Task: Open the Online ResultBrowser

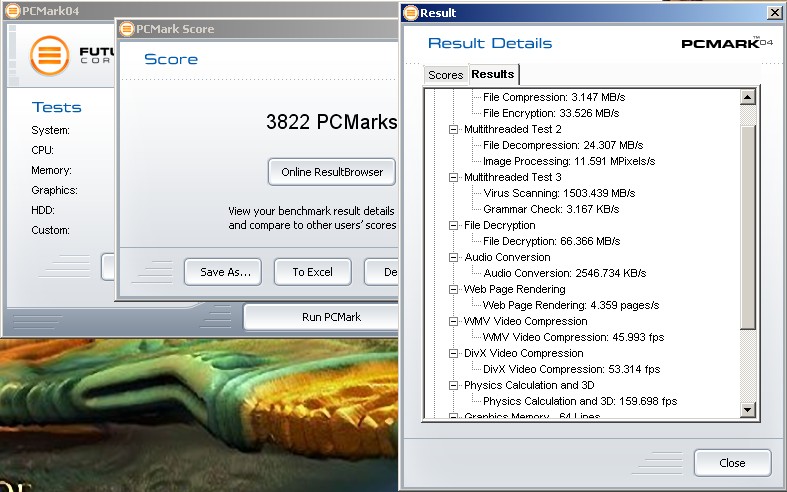Action: [x=332, y=172]
